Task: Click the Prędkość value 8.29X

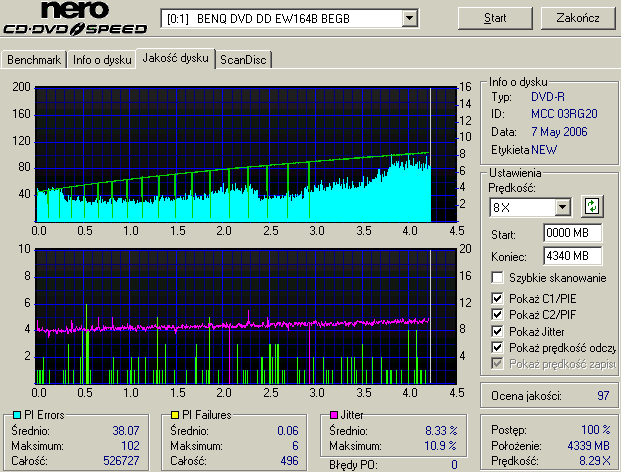Action: (x=594, y=461)
